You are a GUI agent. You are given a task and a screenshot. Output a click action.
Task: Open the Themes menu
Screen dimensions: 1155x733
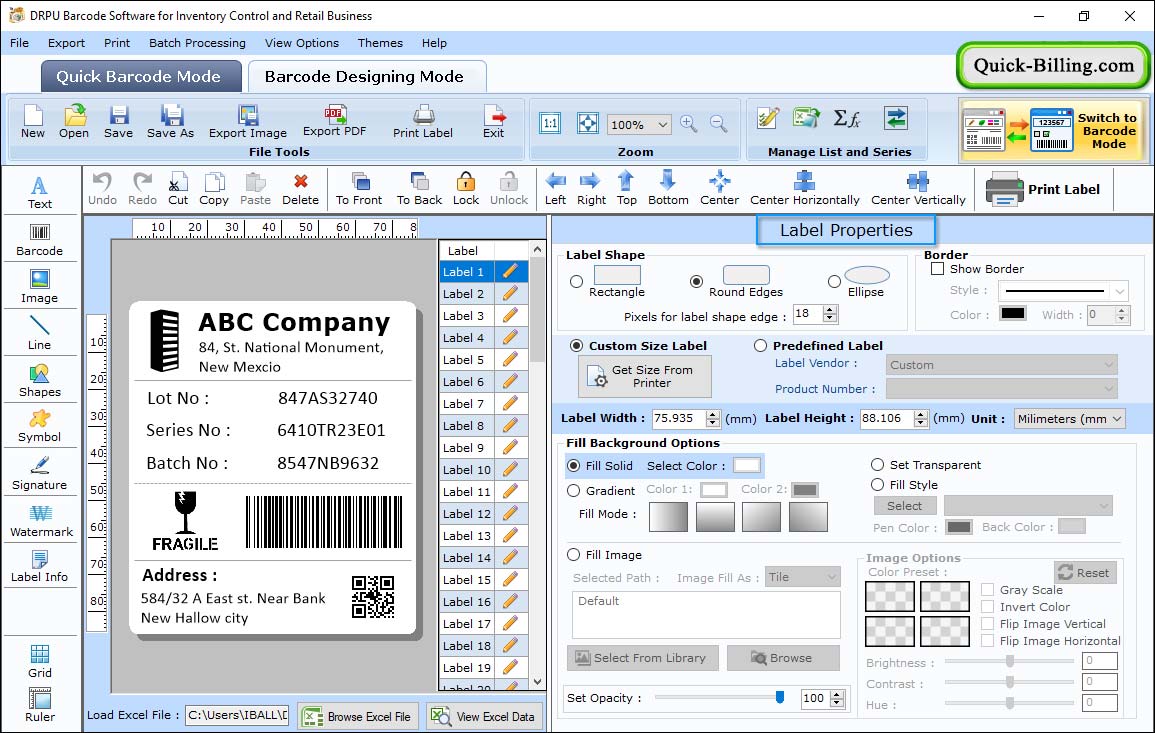[x=380, y=43]
